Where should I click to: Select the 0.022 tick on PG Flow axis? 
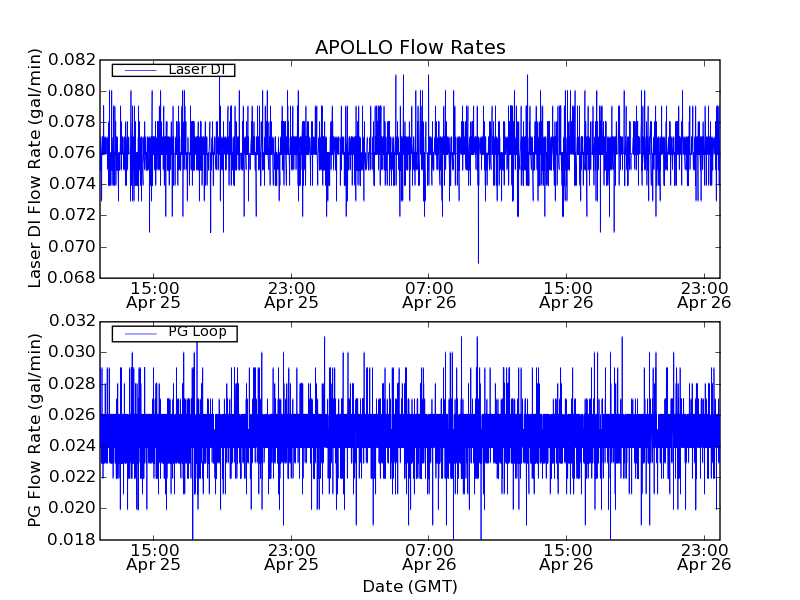[x=72, y=477]
